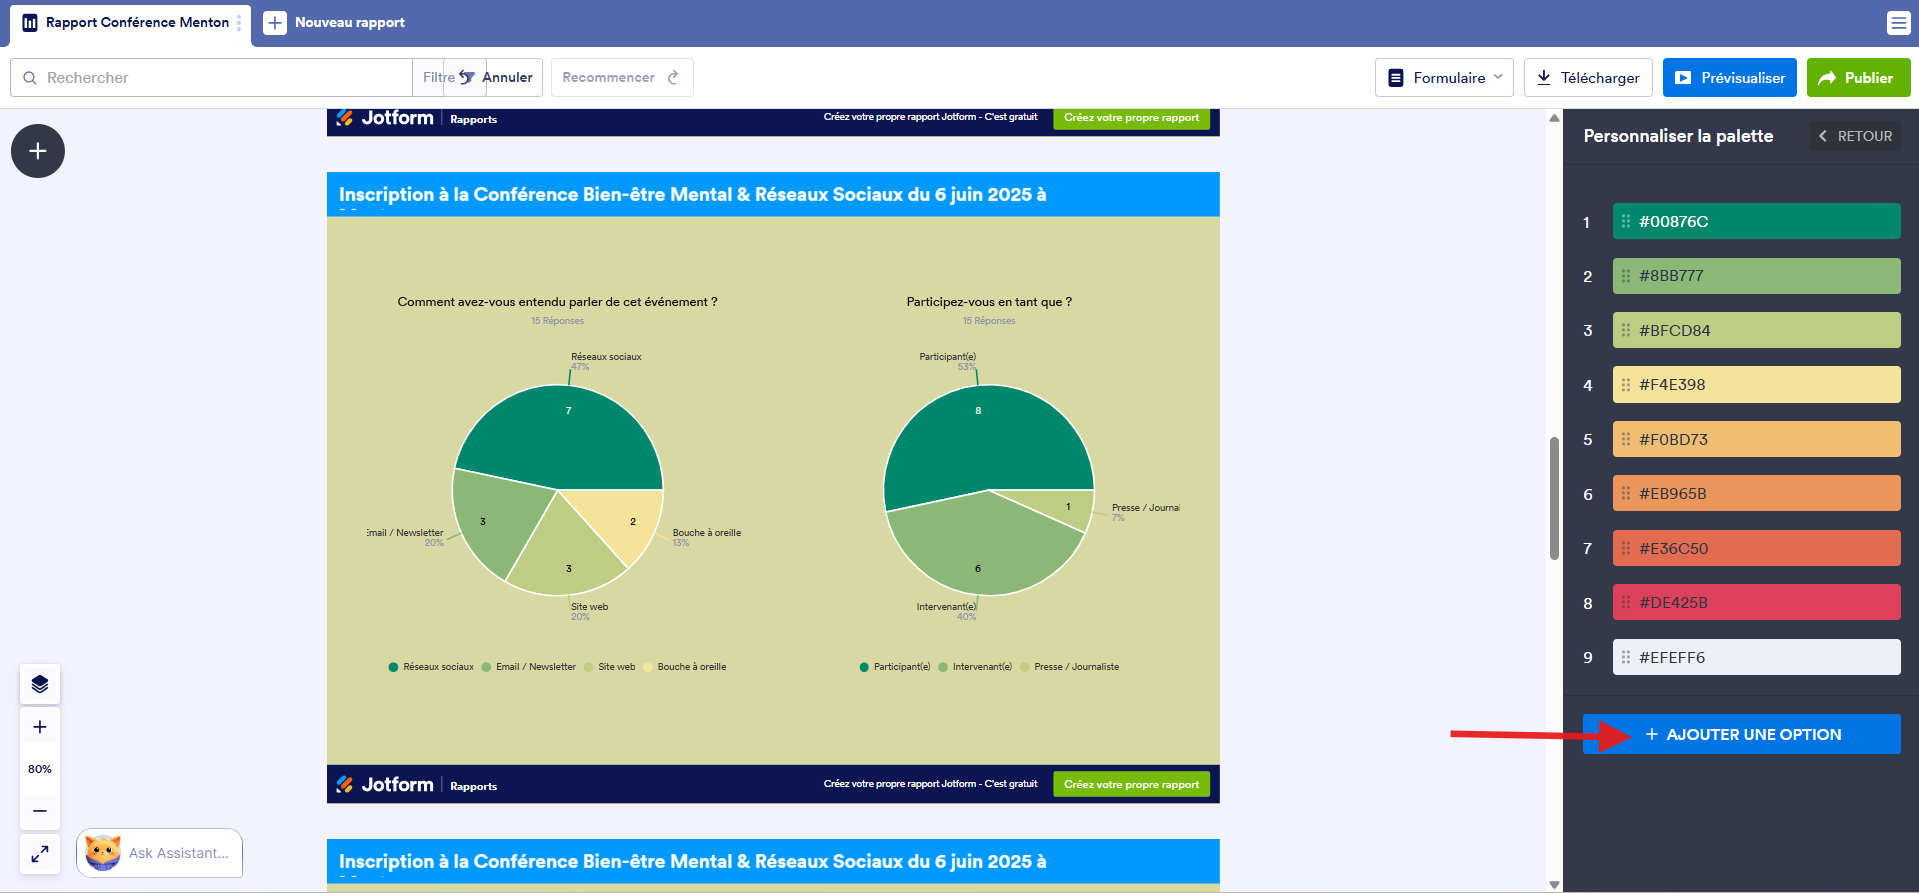The width and height of the screenshot is (1919, 893).
Task: Open the Nouveau rapport tab
Action: click(335, 22)
